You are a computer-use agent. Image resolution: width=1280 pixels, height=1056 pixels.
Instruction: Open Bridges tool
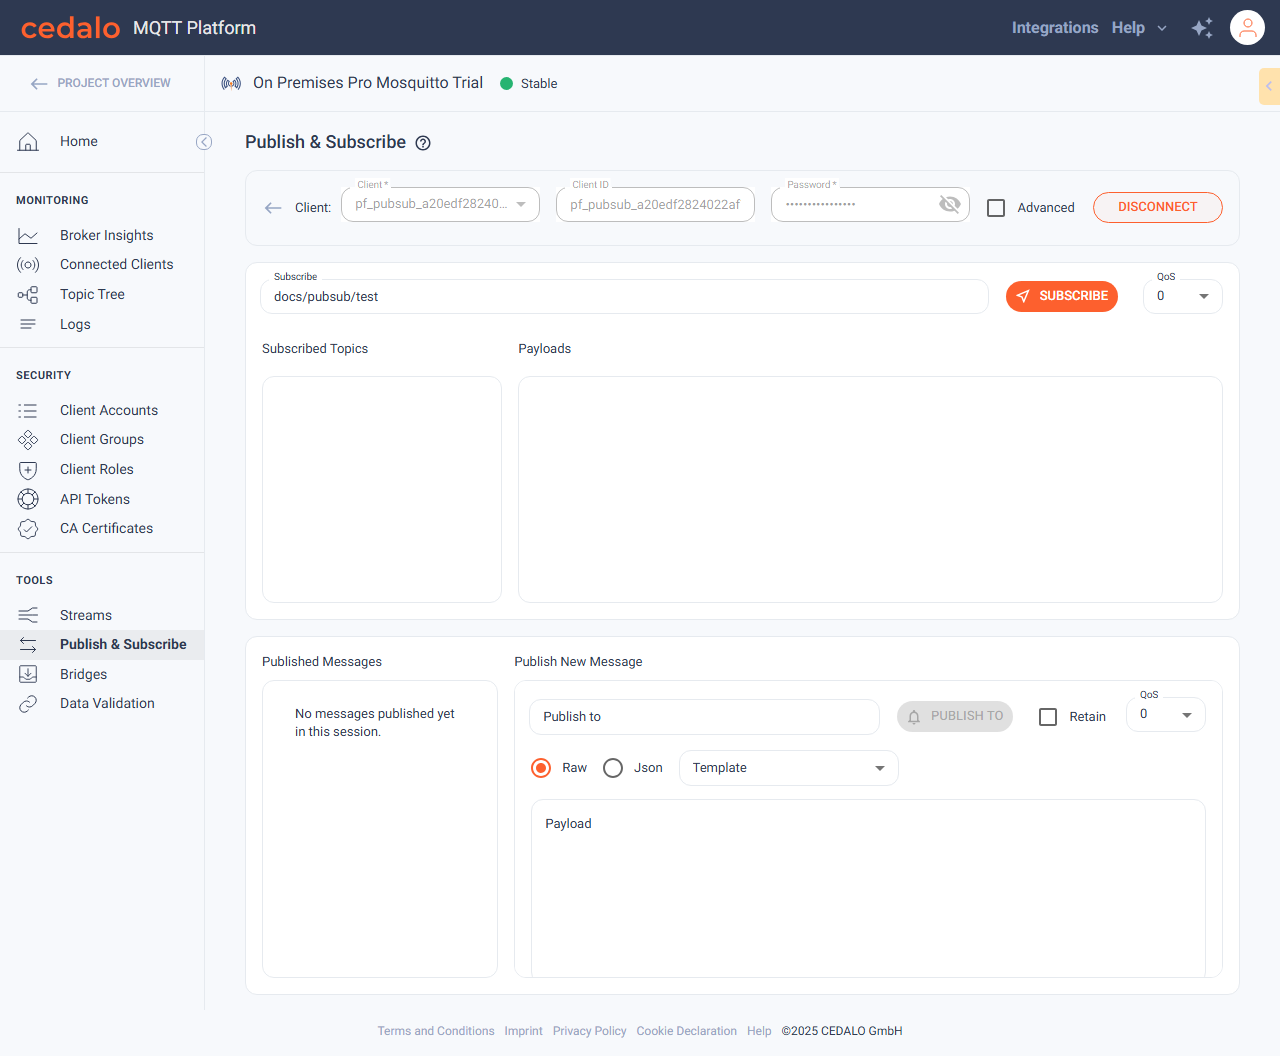click(x=83, y=674)
